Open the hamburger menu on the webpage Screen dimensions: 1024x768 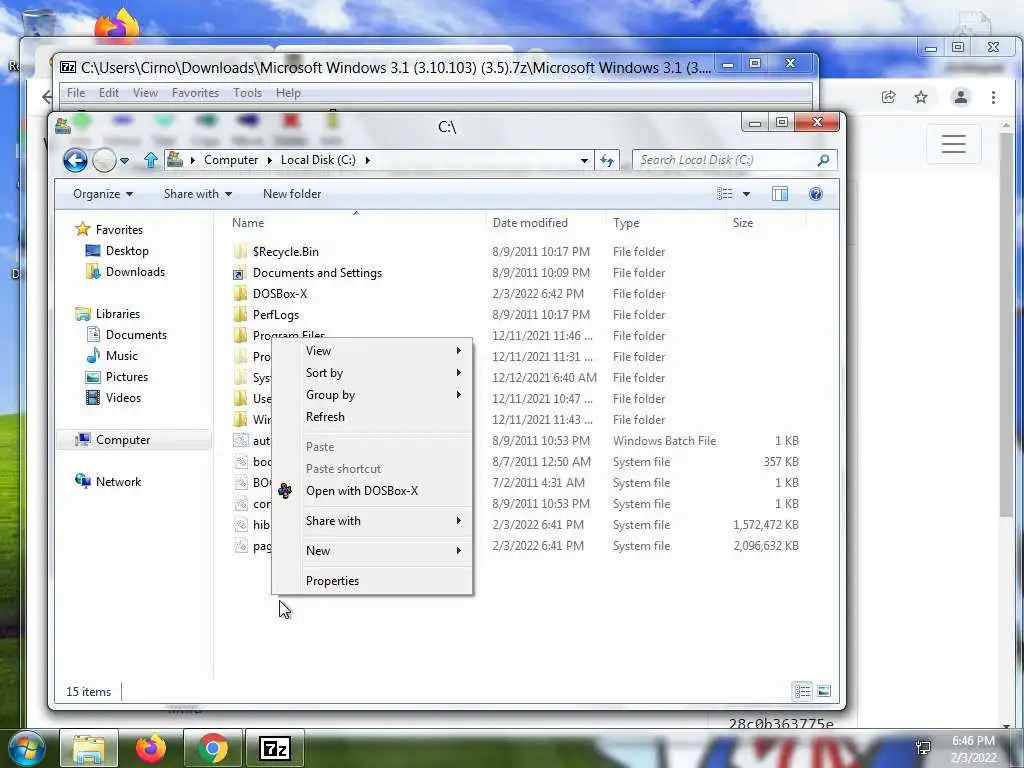[x=953, y=144]
